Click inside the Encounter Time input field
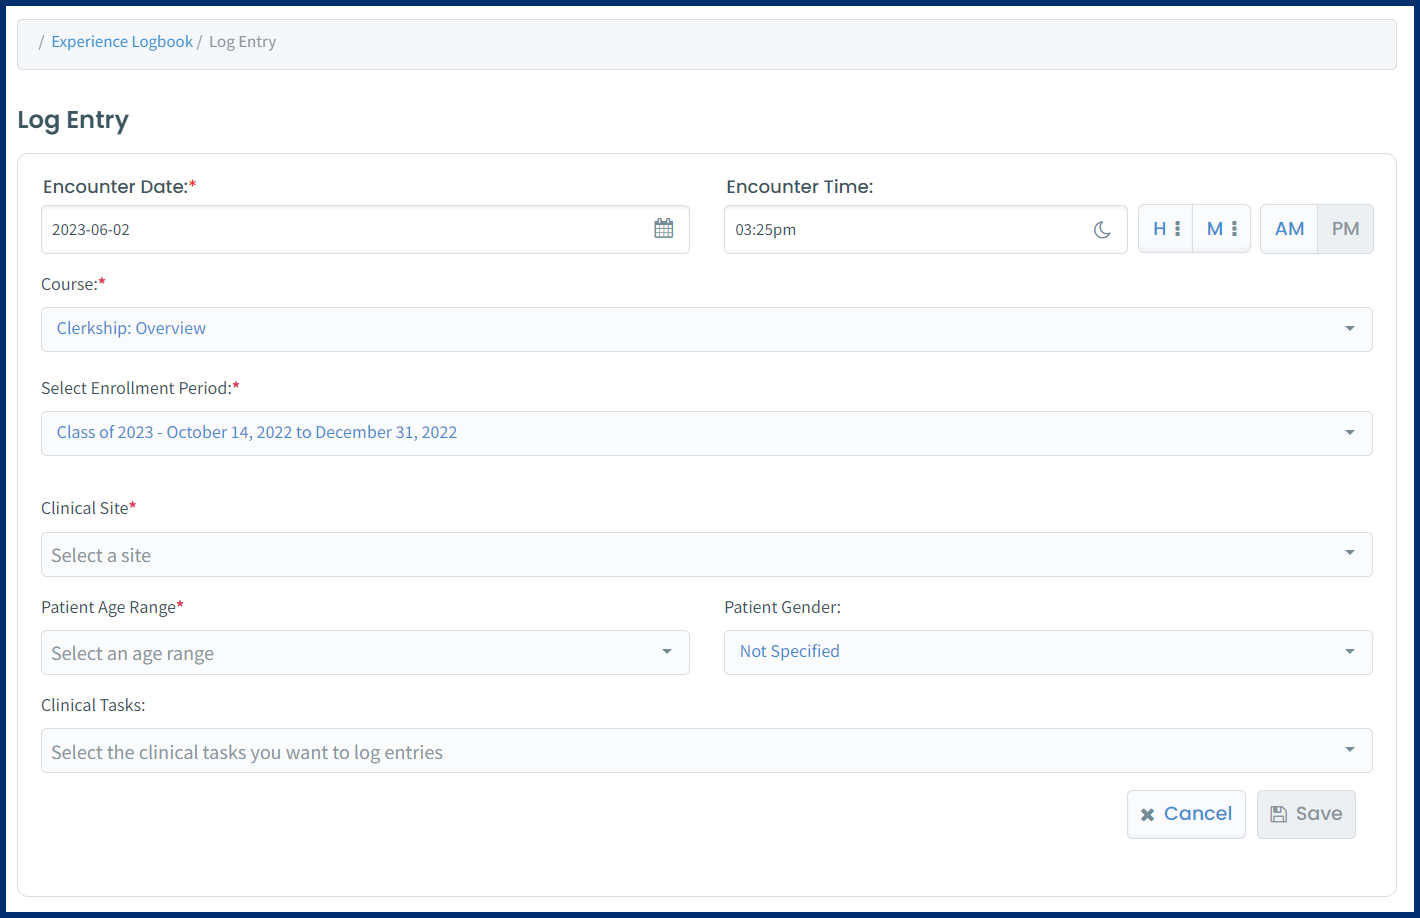The height and width of the screenshot is (918, 1420). 900,229
